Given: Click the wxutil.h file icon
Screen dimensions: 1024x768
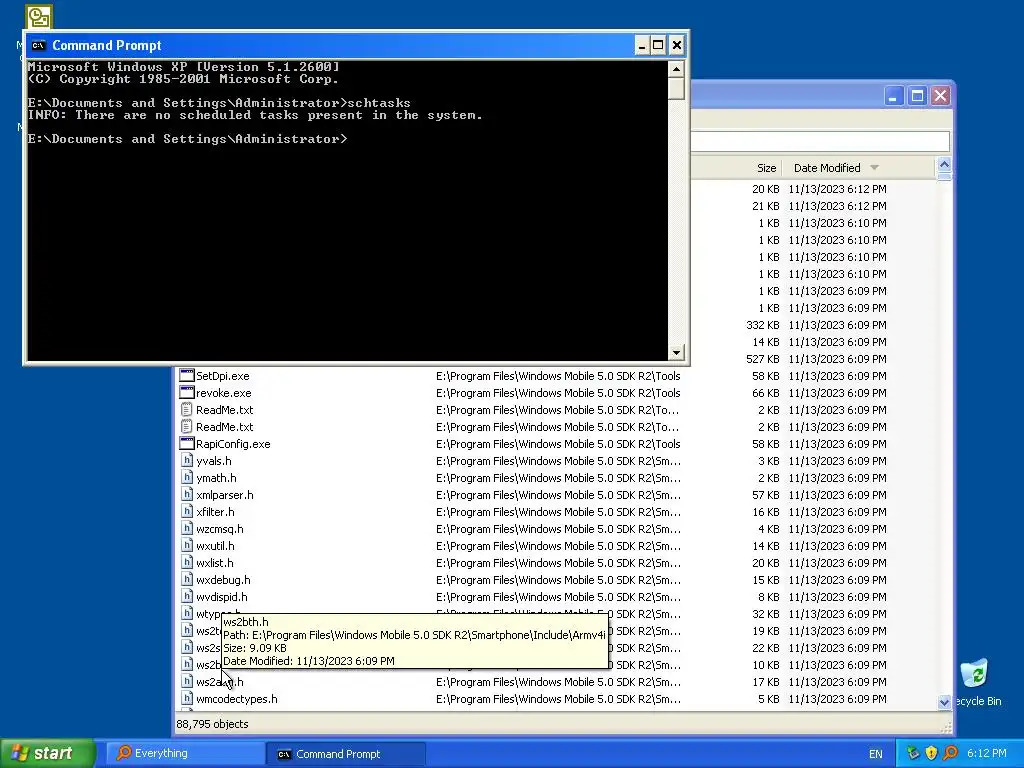Looking at the screenshot, I should point(187,545).
